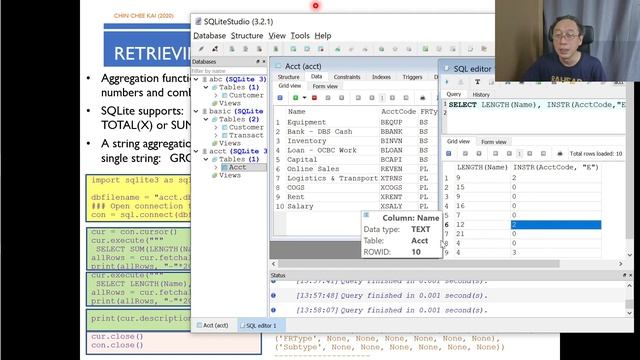
Task: Click Status panel scroll down arrow
Action: (x=630, y=313)
